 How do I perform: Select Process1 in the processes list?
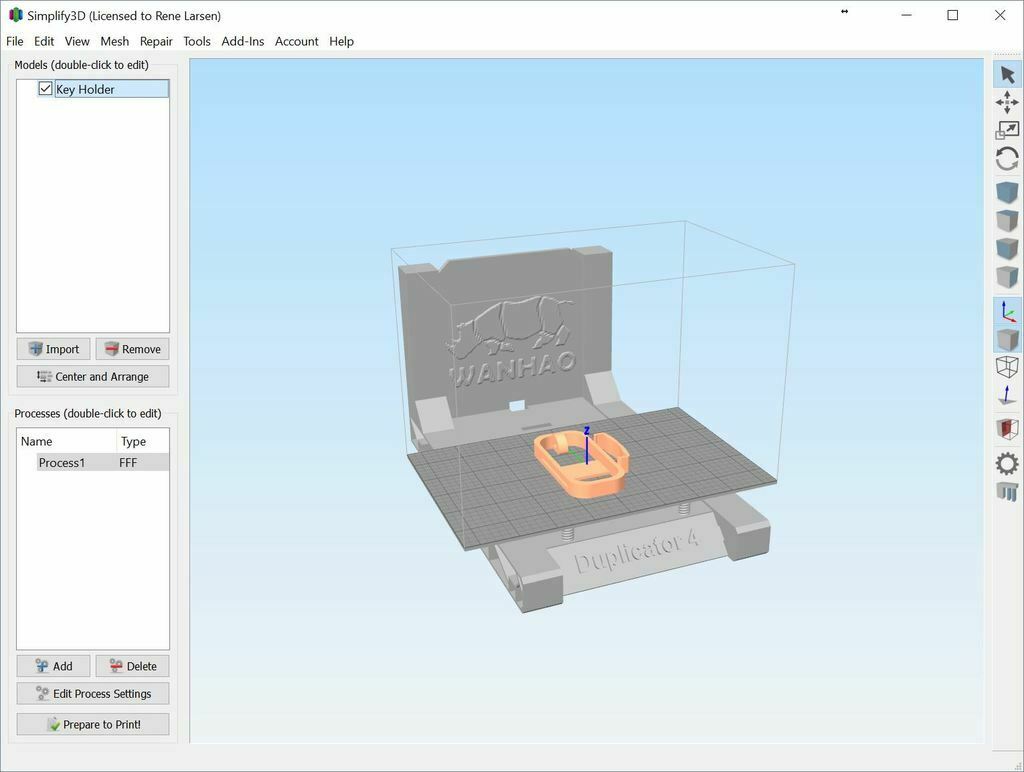coord(62,462)
